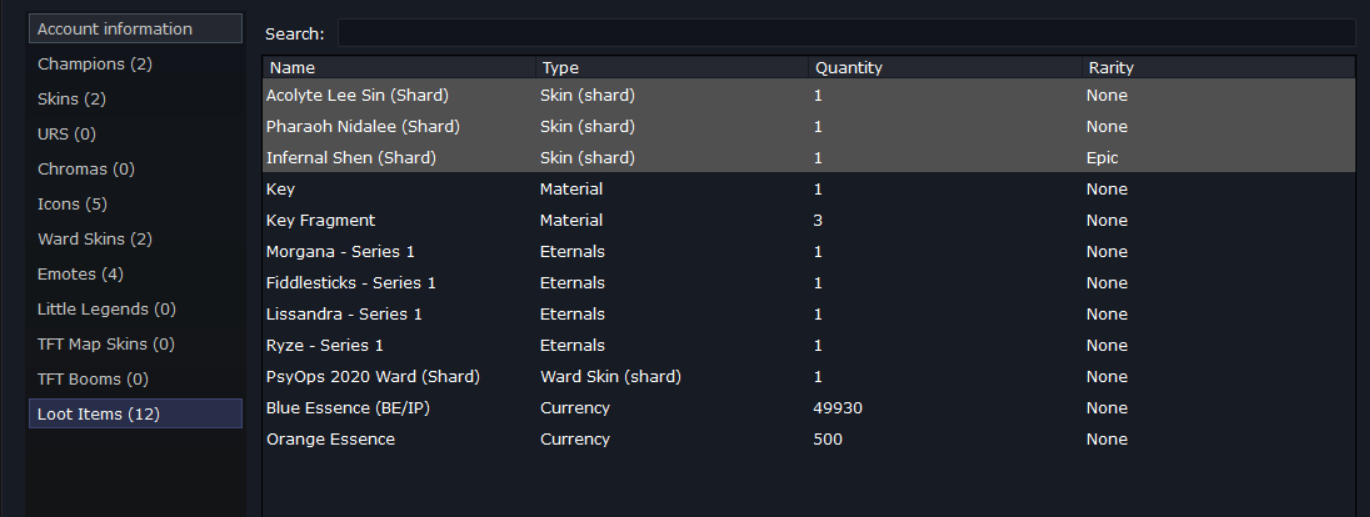Show the Chromas (0) category
1370x517 pixels.
pos(135,169)
